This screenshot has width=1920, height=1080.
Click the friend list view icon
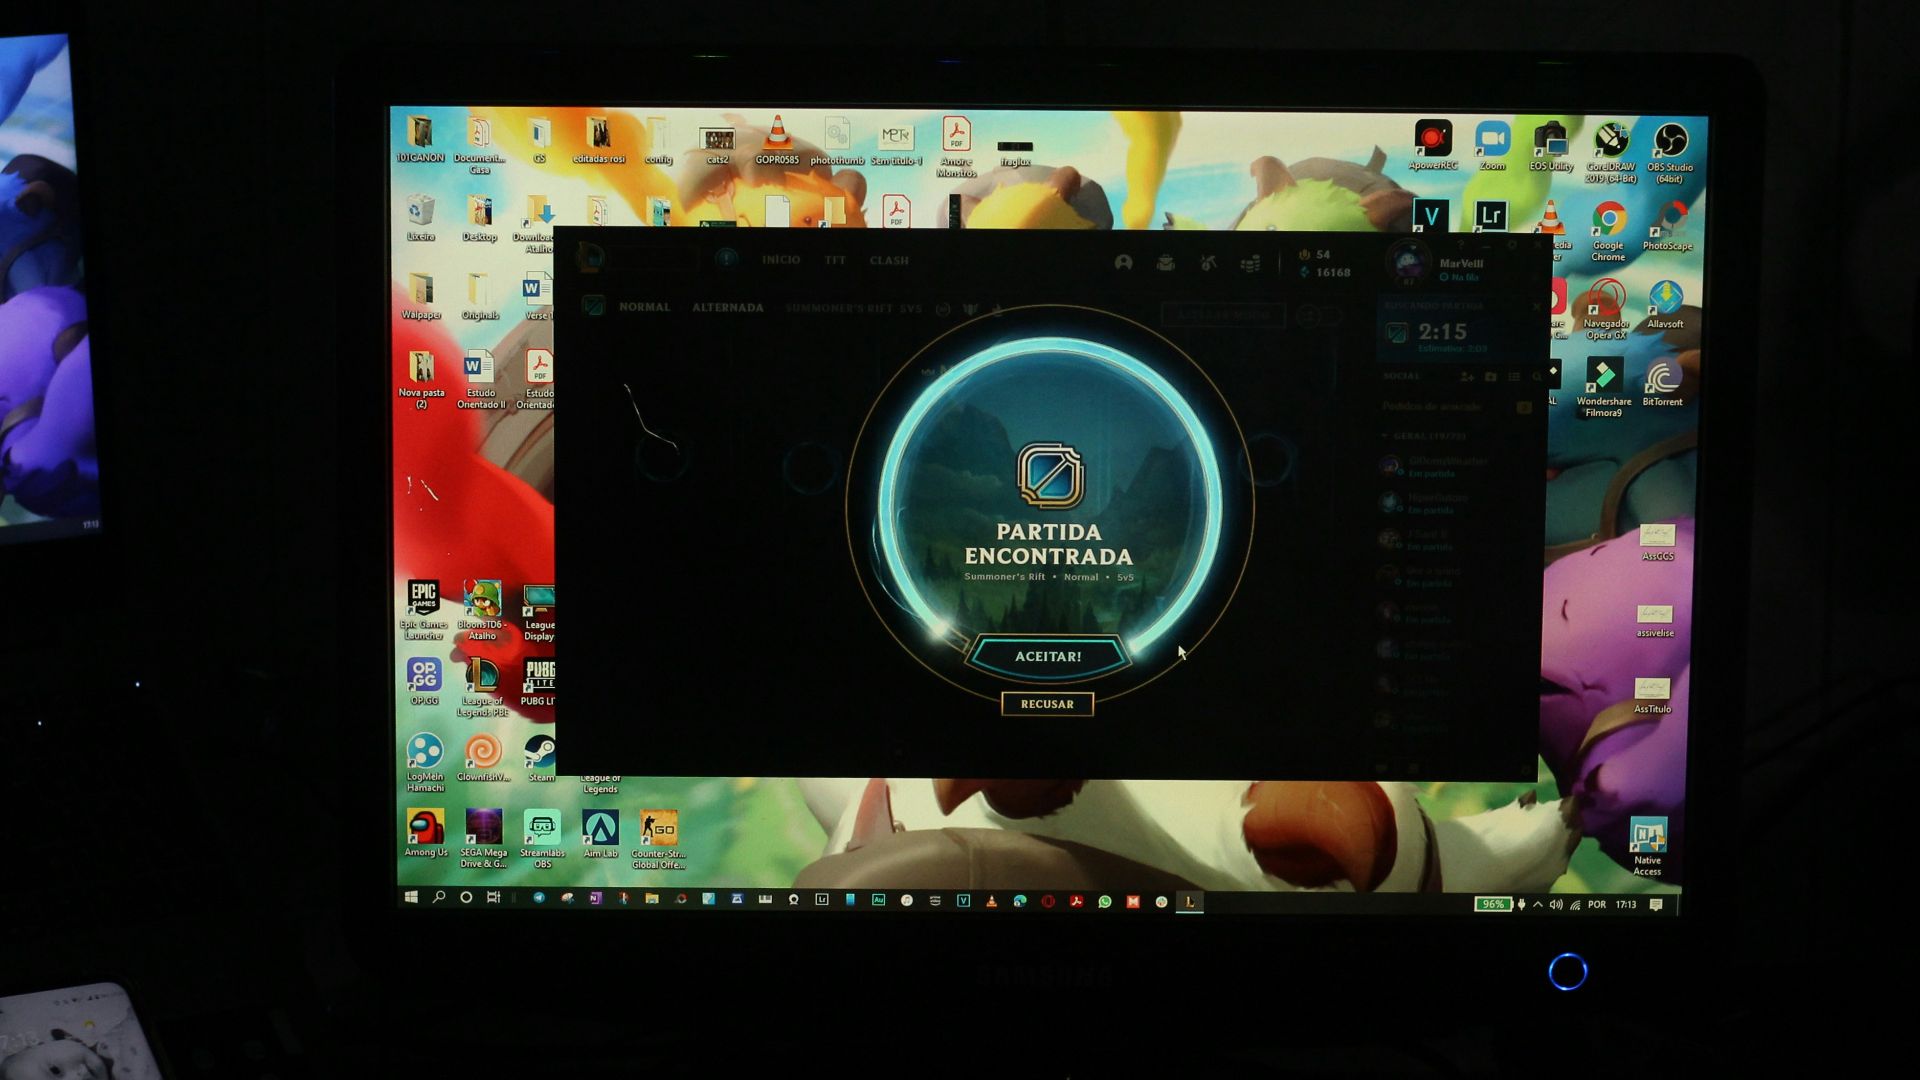(1514, 378)
